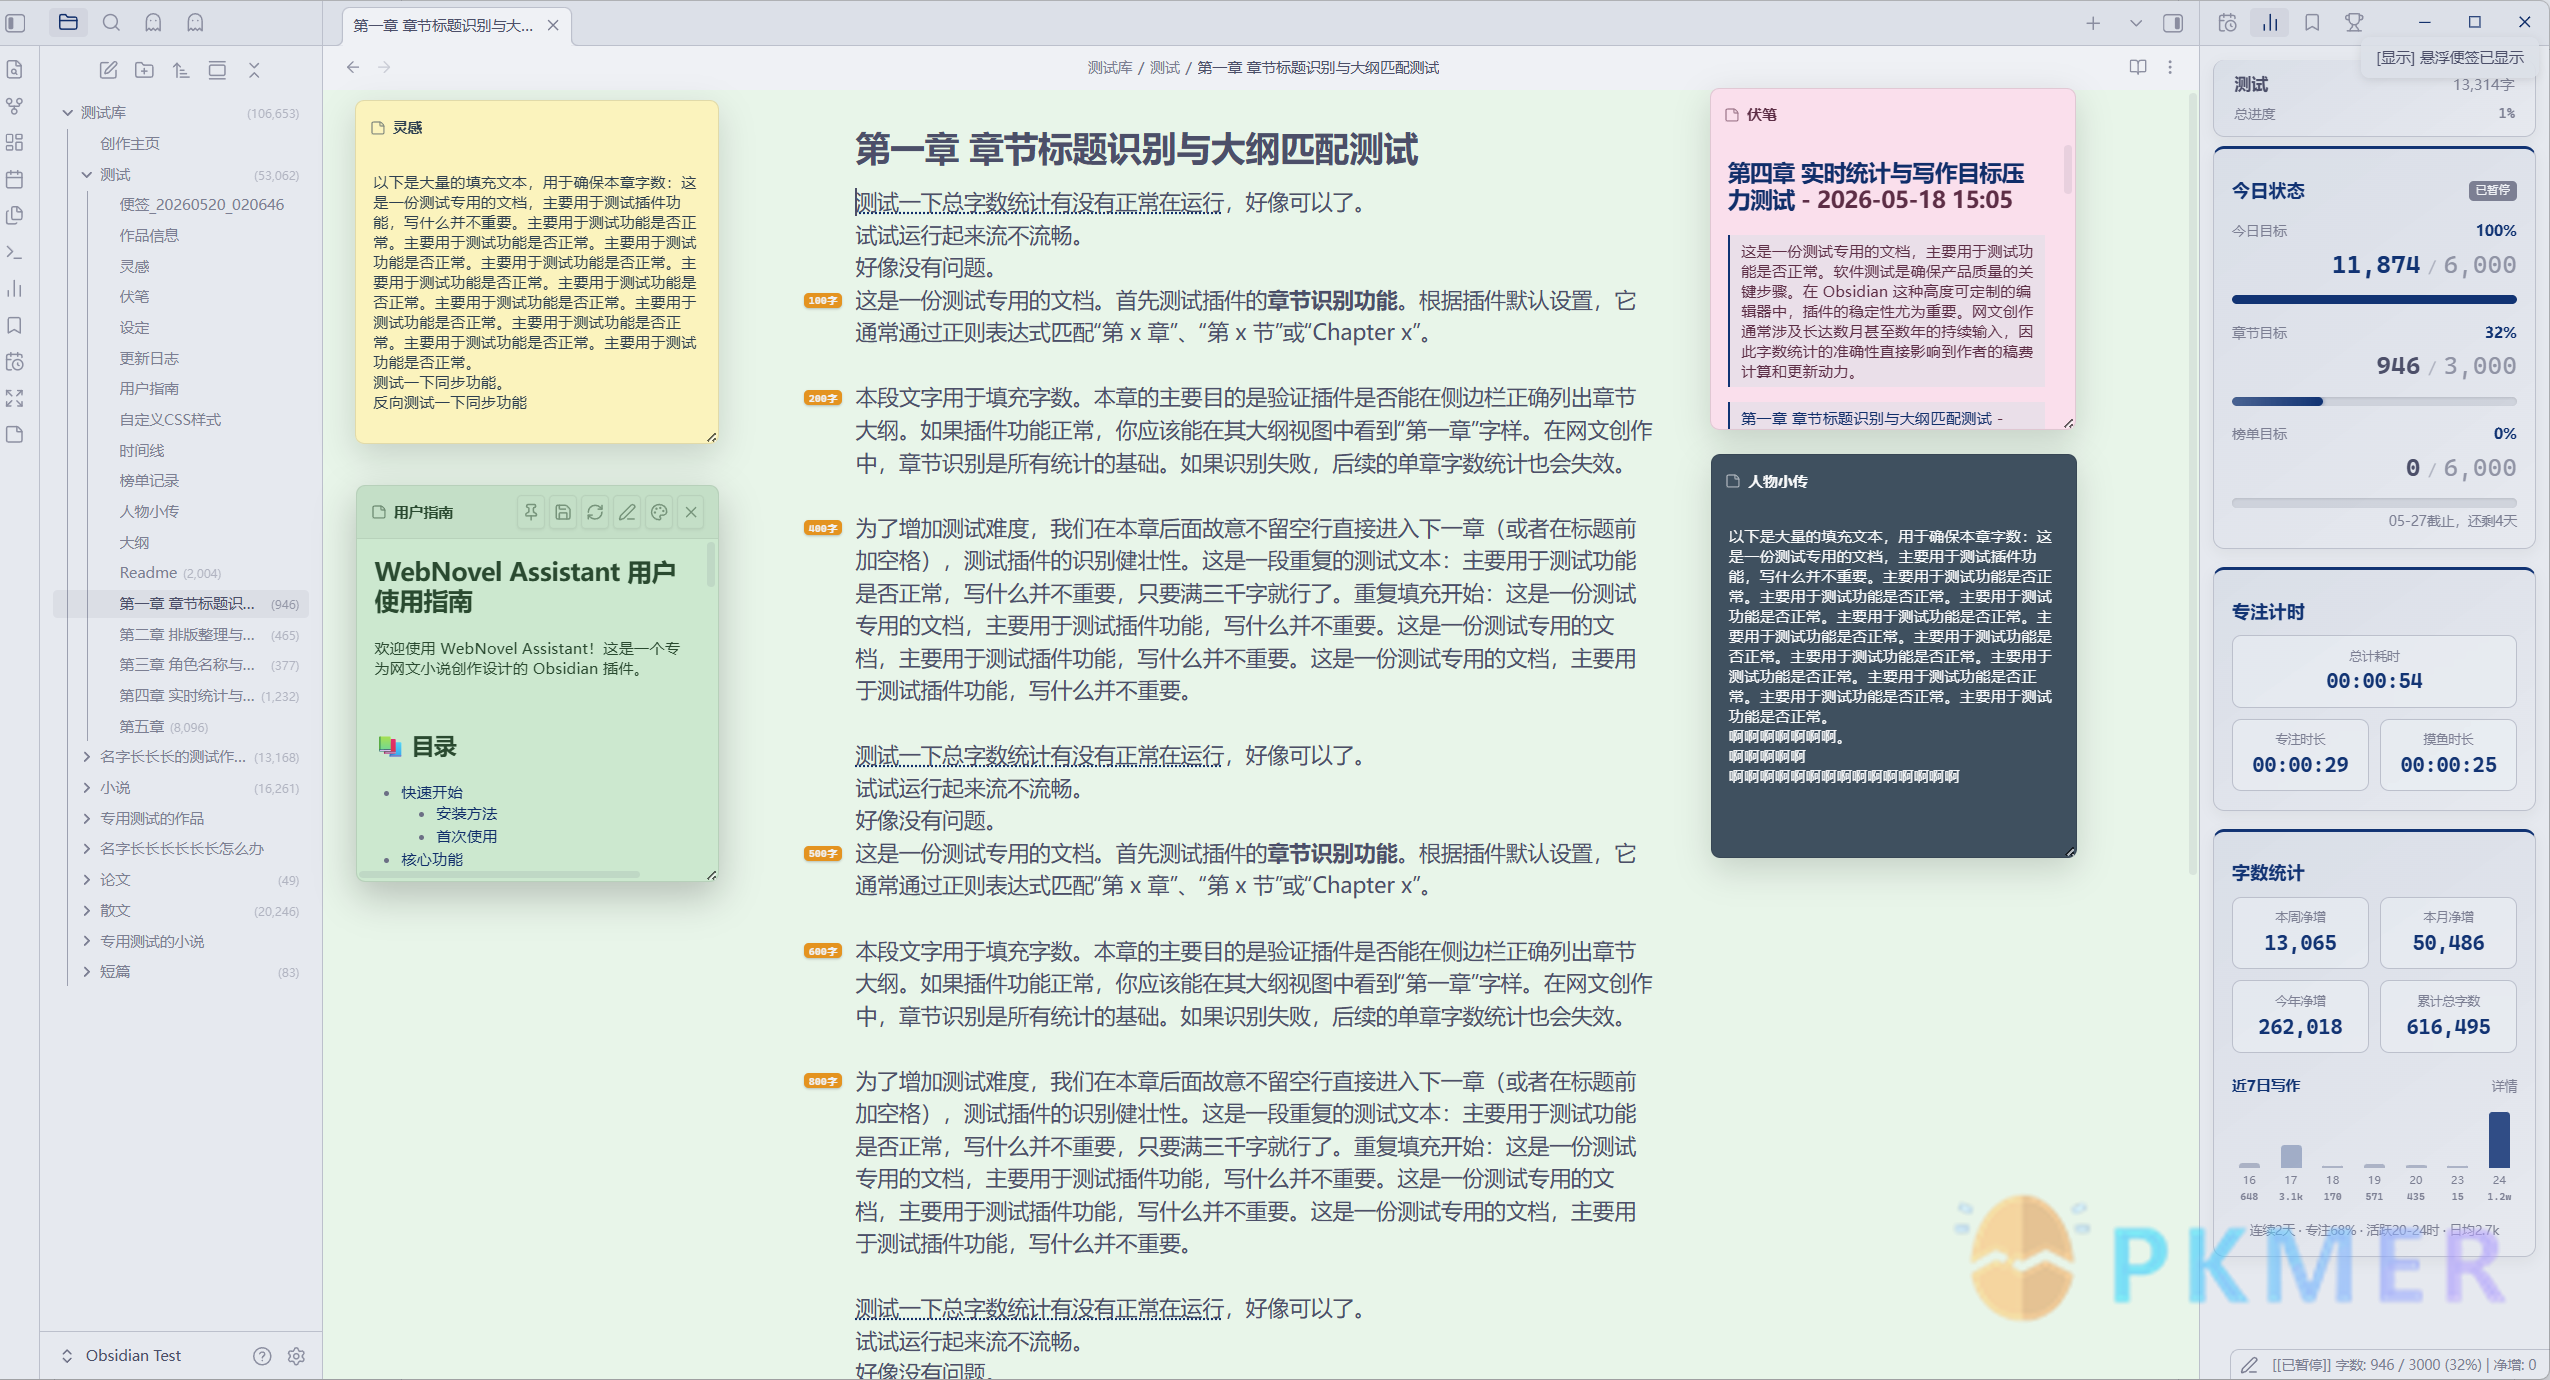Expand the 短篇 folder
2550x1380 pixels.
[x=87, y=972]
